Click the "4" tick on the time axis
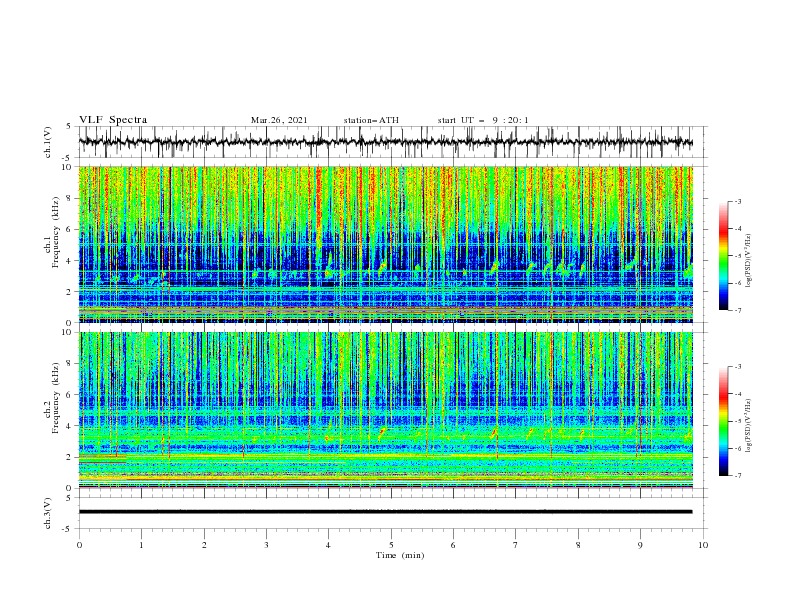The width and height of the screenshot is (792, 612). pyautogui.click(x=328, y=545)
